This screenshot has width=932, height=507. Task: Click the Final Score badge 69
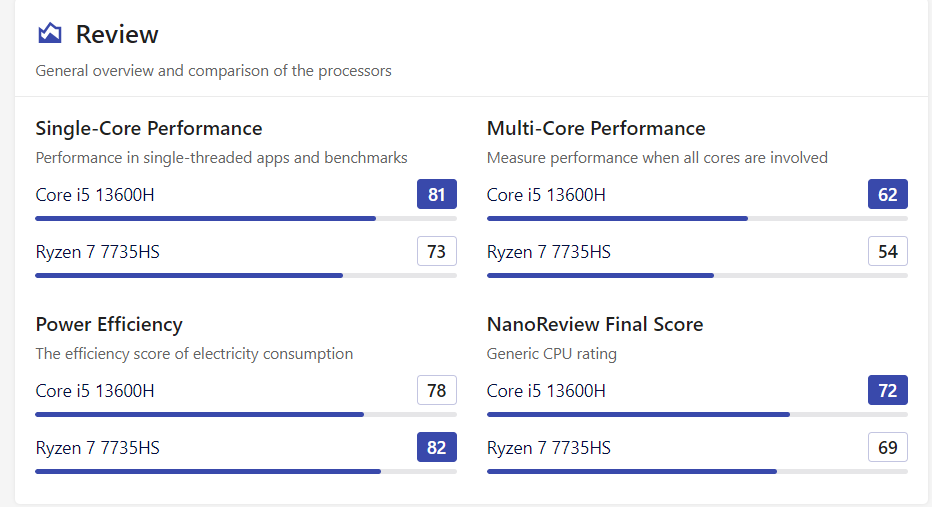[888, 448]
